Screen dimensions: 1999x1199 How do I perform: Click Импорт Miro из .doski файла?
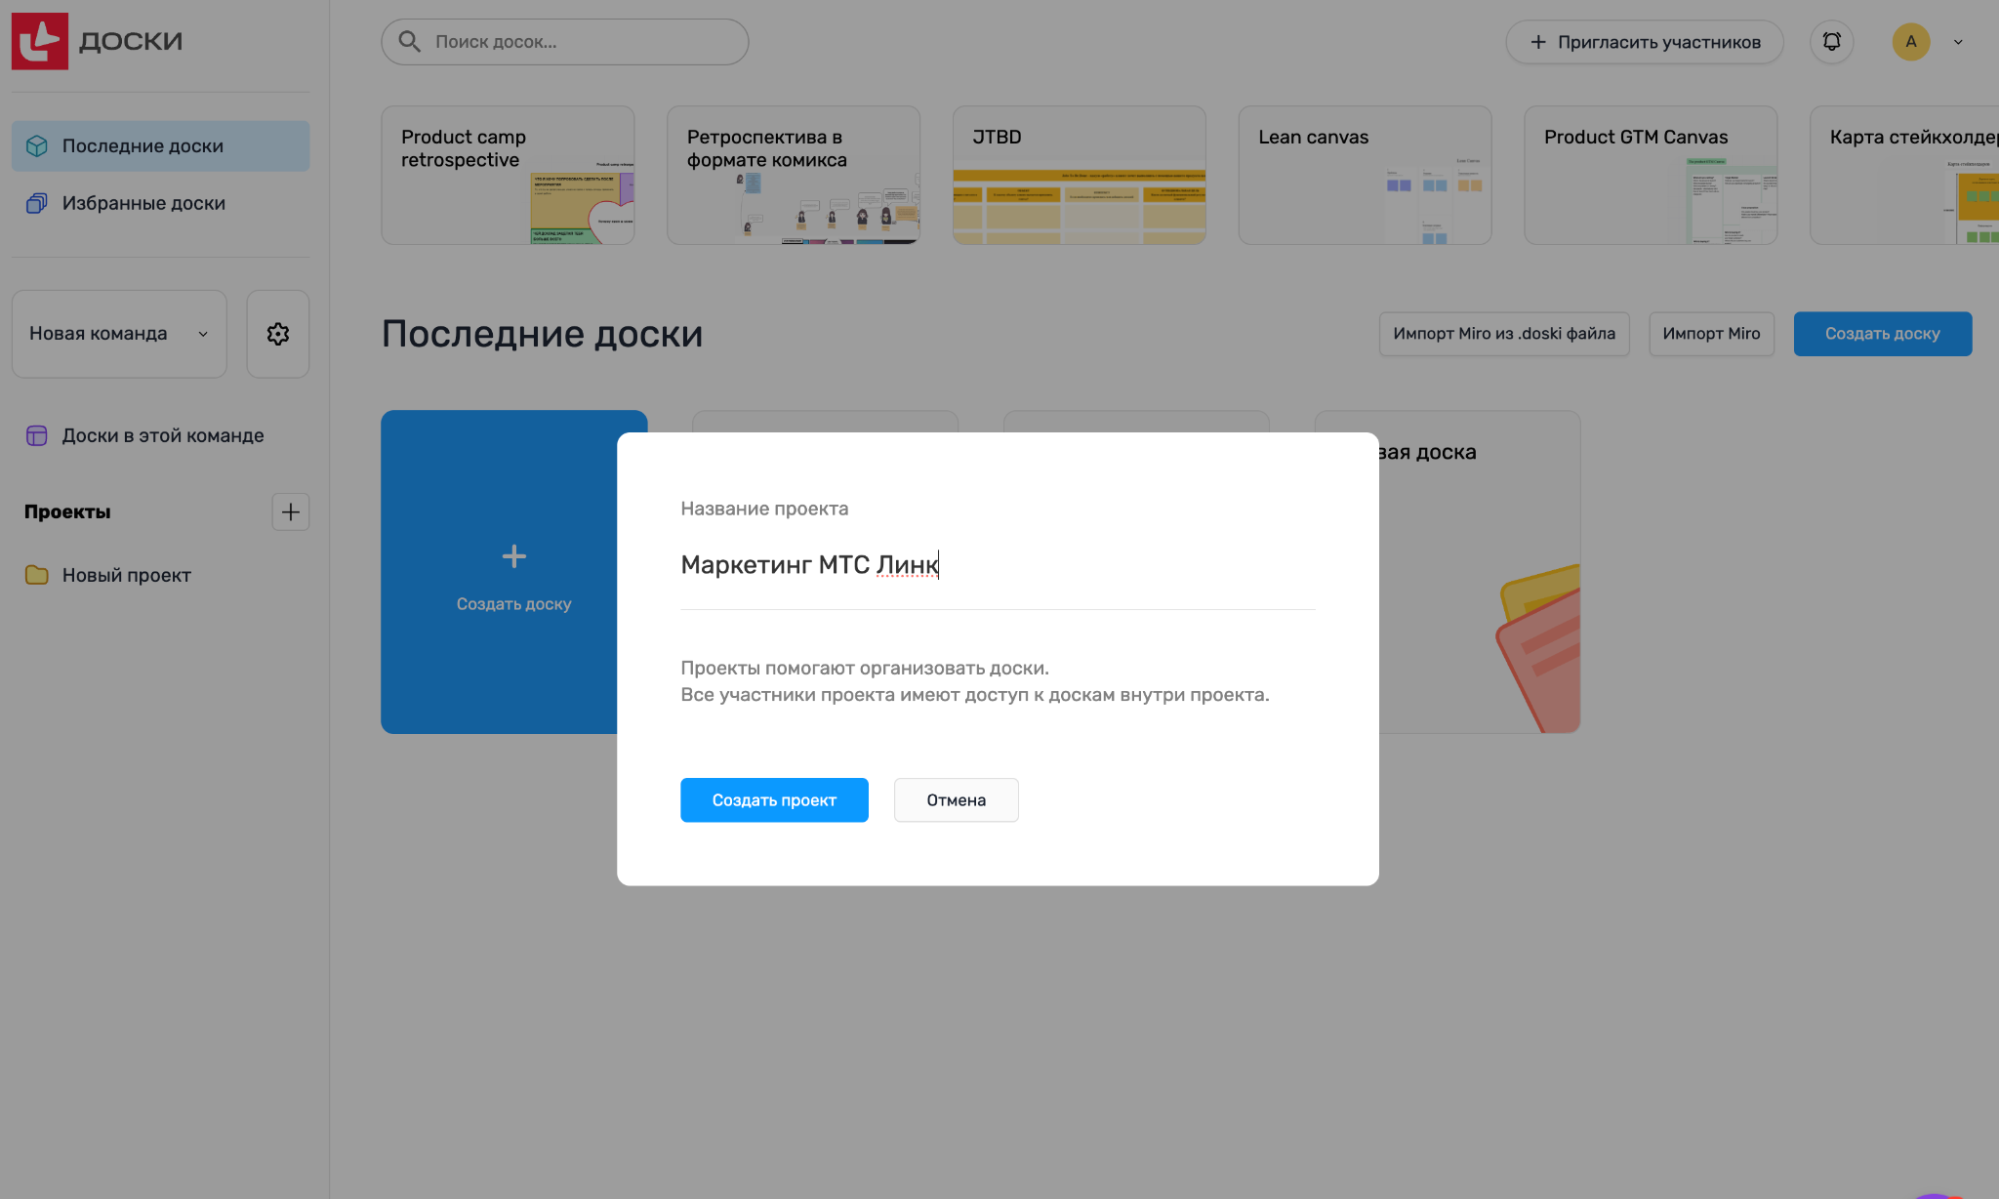click(1504, 334)
